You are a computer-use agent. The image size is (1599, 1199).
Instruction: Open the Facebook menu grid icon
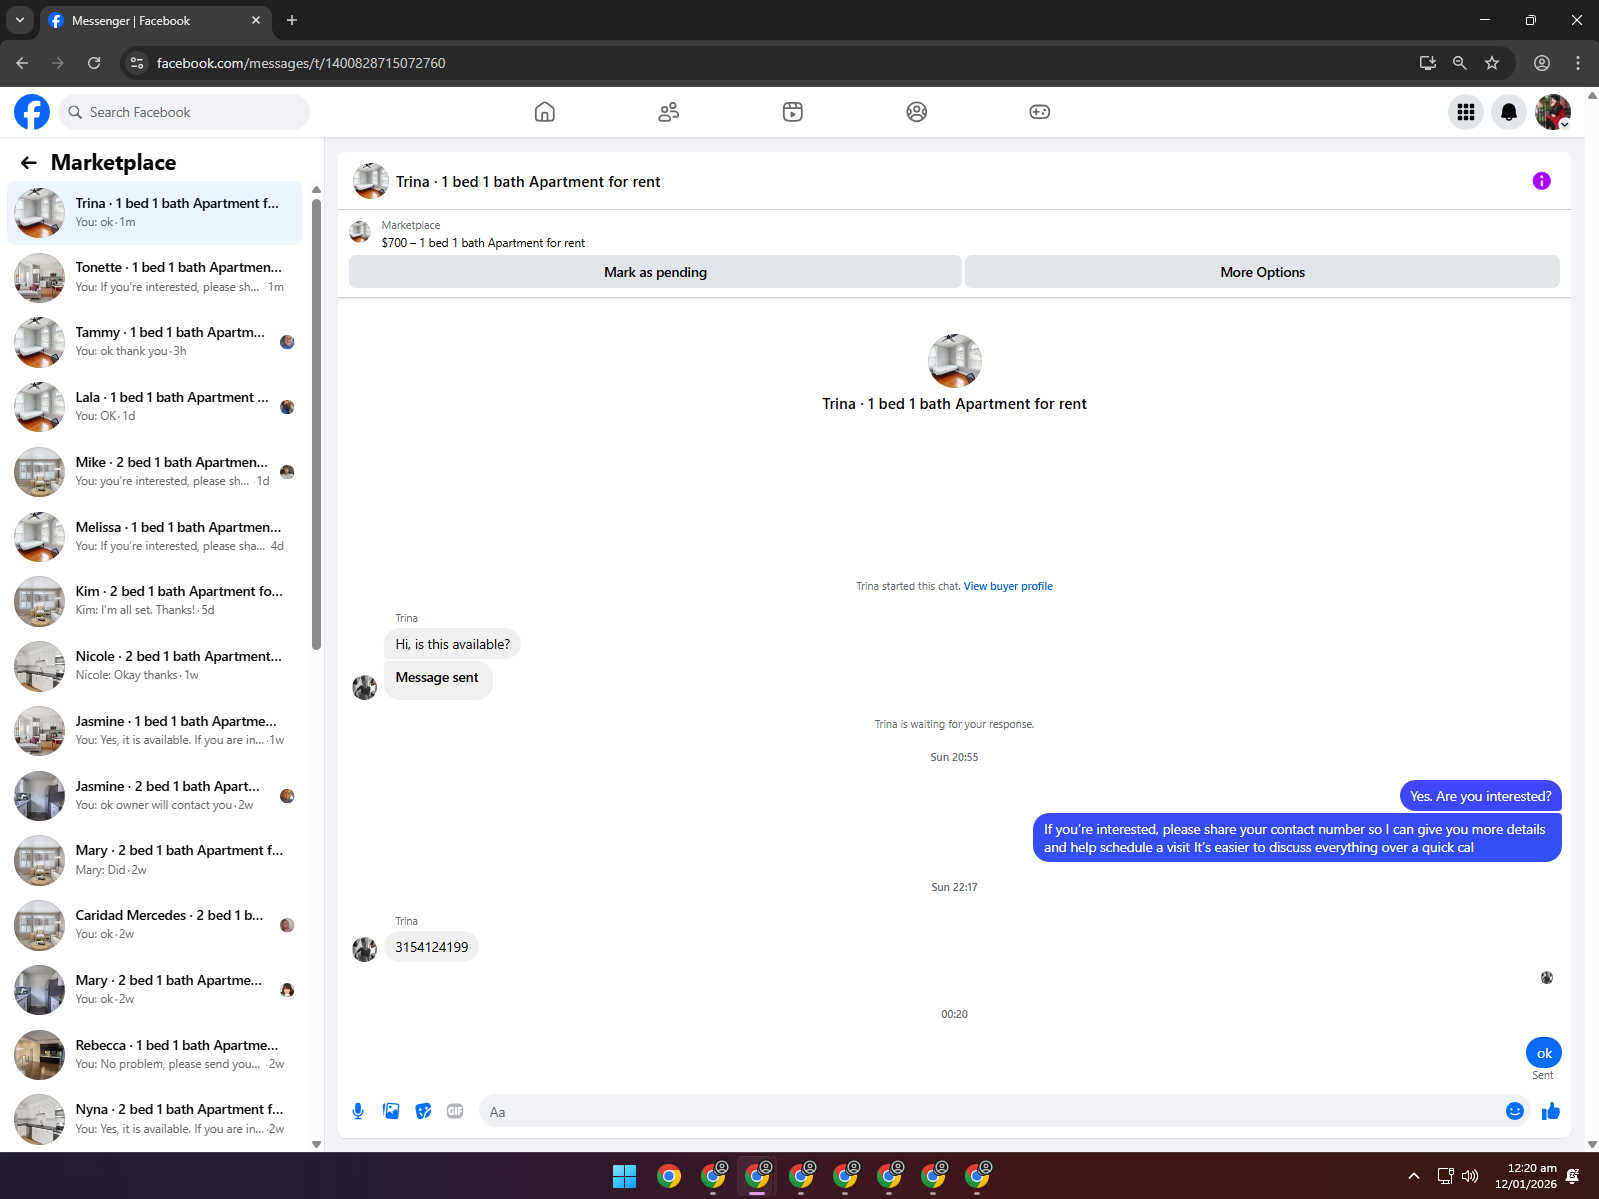click(1466, 112)
